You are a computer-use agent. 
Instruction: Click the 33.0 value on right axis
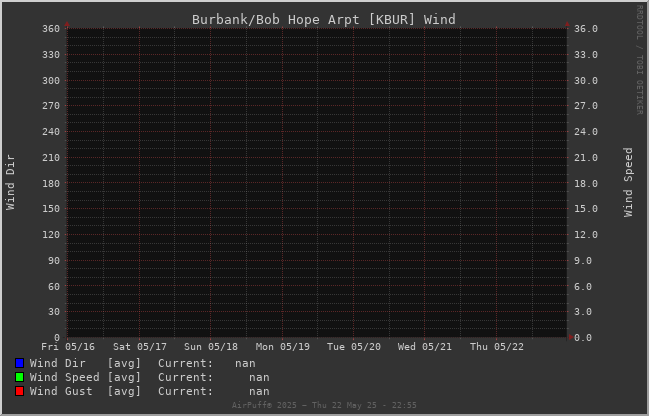point(586,55)
